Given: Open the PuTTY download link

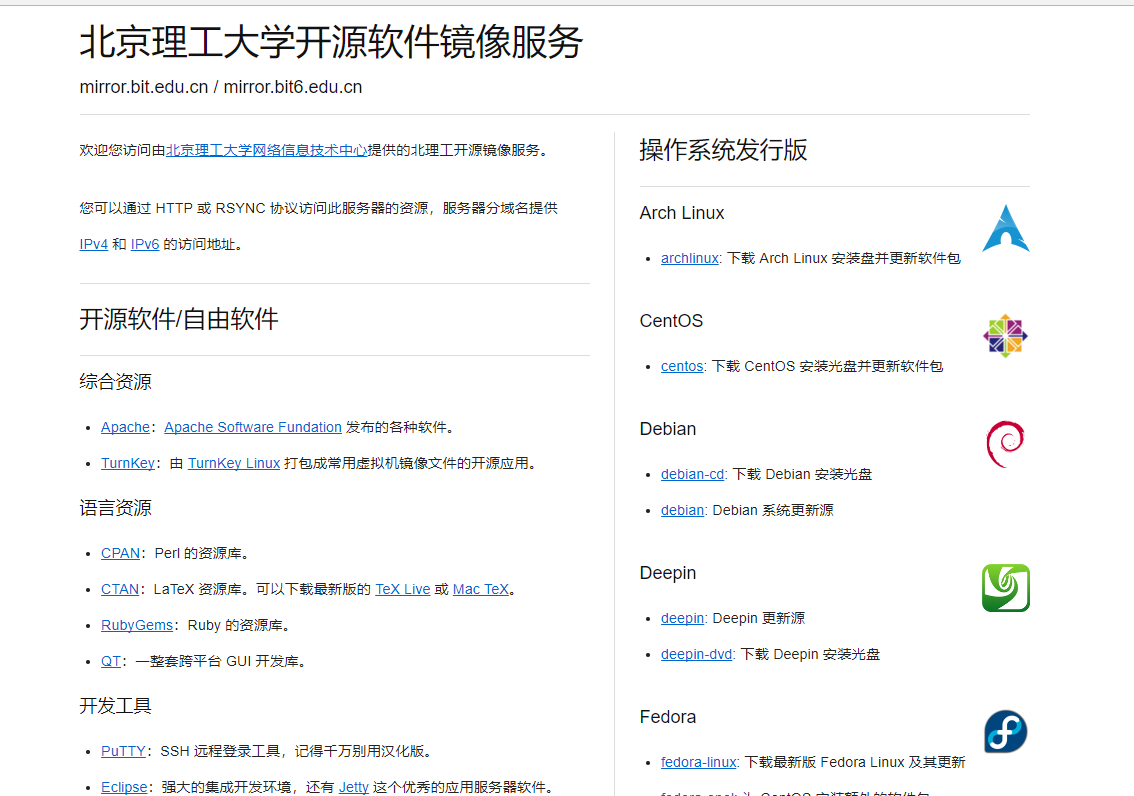Looking at the screenshot, I should 123,751.
